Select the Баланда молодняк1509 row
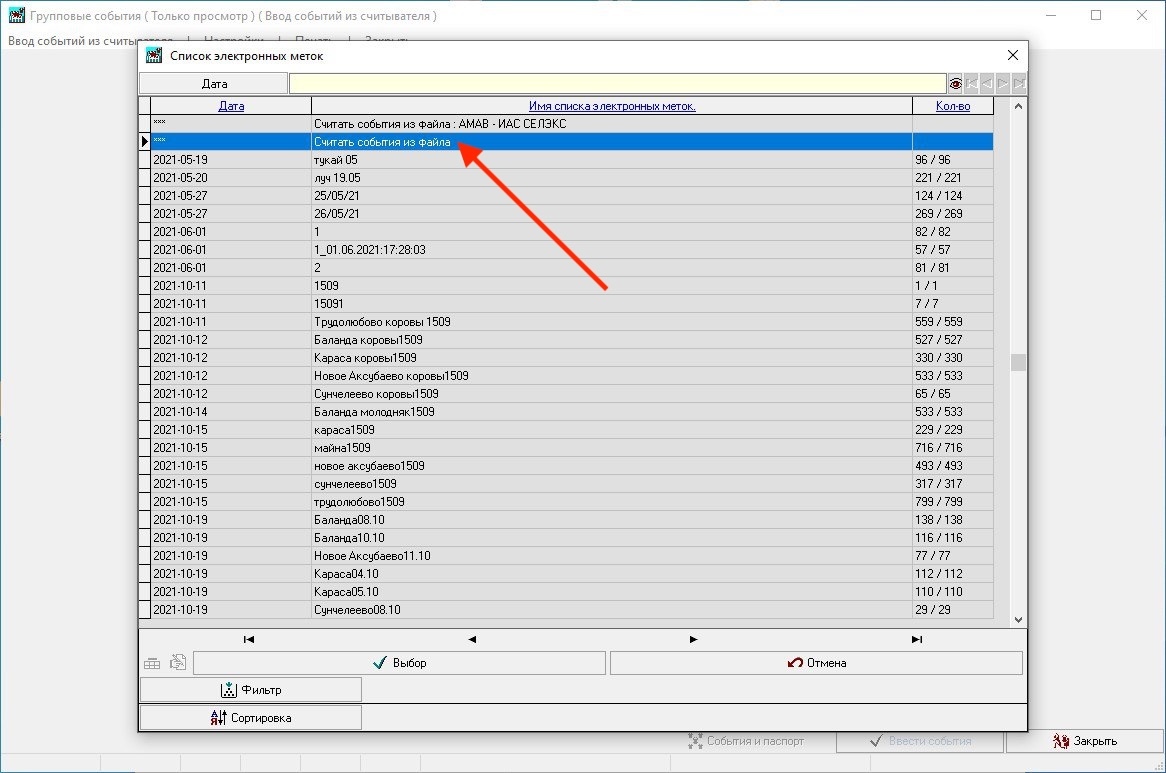Screen dimensions: 1166x773 (x=572, y=412)
